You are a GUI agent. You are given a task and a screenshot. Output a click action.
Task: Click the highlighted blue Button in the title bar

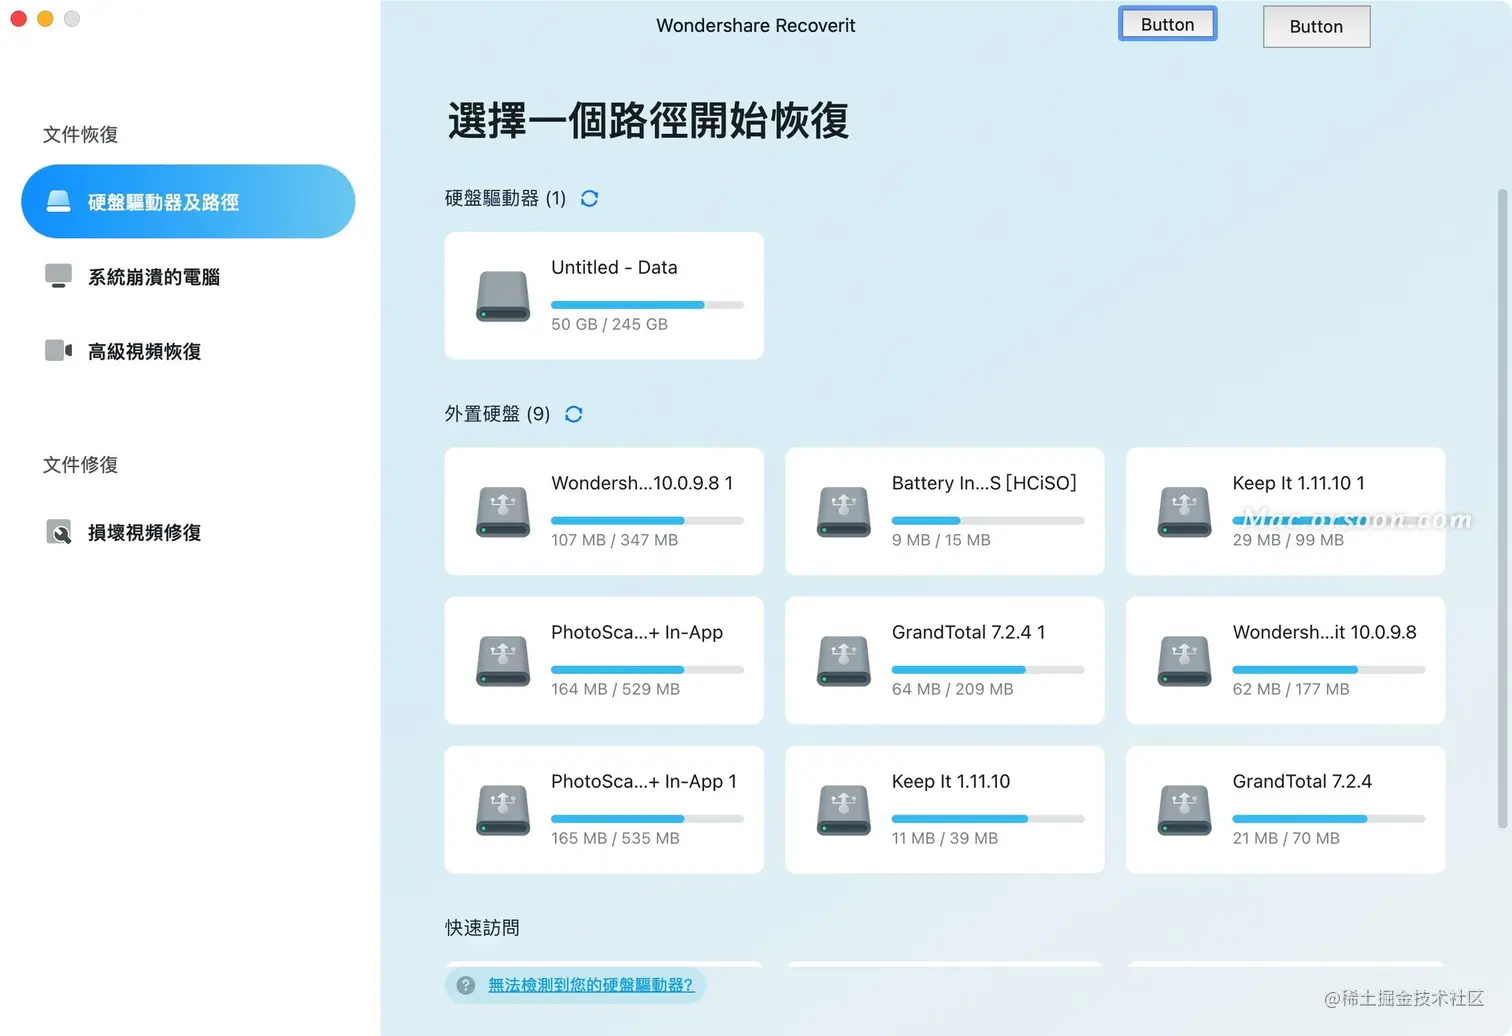1167,24
